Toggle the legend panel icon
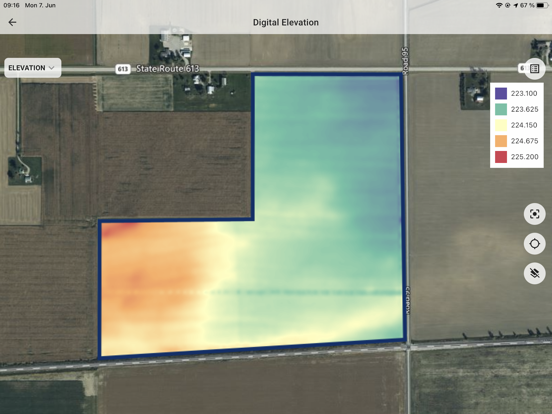The height and width of the screenshot is (414, 552). [x=534, y=68]
